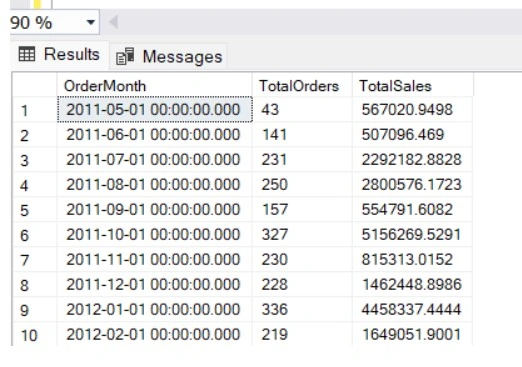Select row header 1
The width and height of the screenshot is (522, 367).
click(35, 110)
